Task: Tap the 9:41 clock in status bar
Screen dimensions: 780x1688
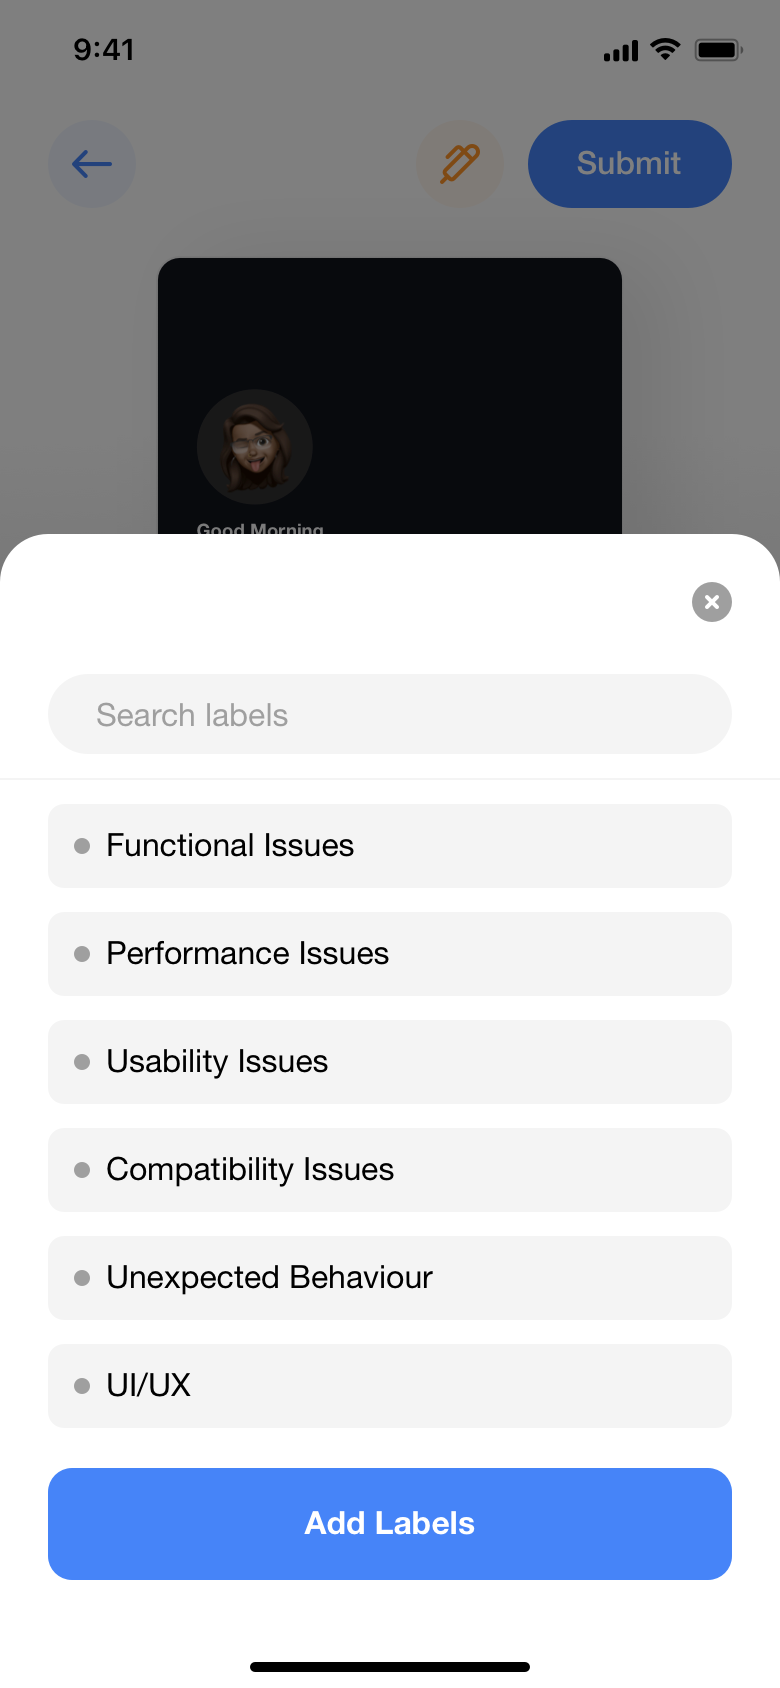Action: click(104, 50)
